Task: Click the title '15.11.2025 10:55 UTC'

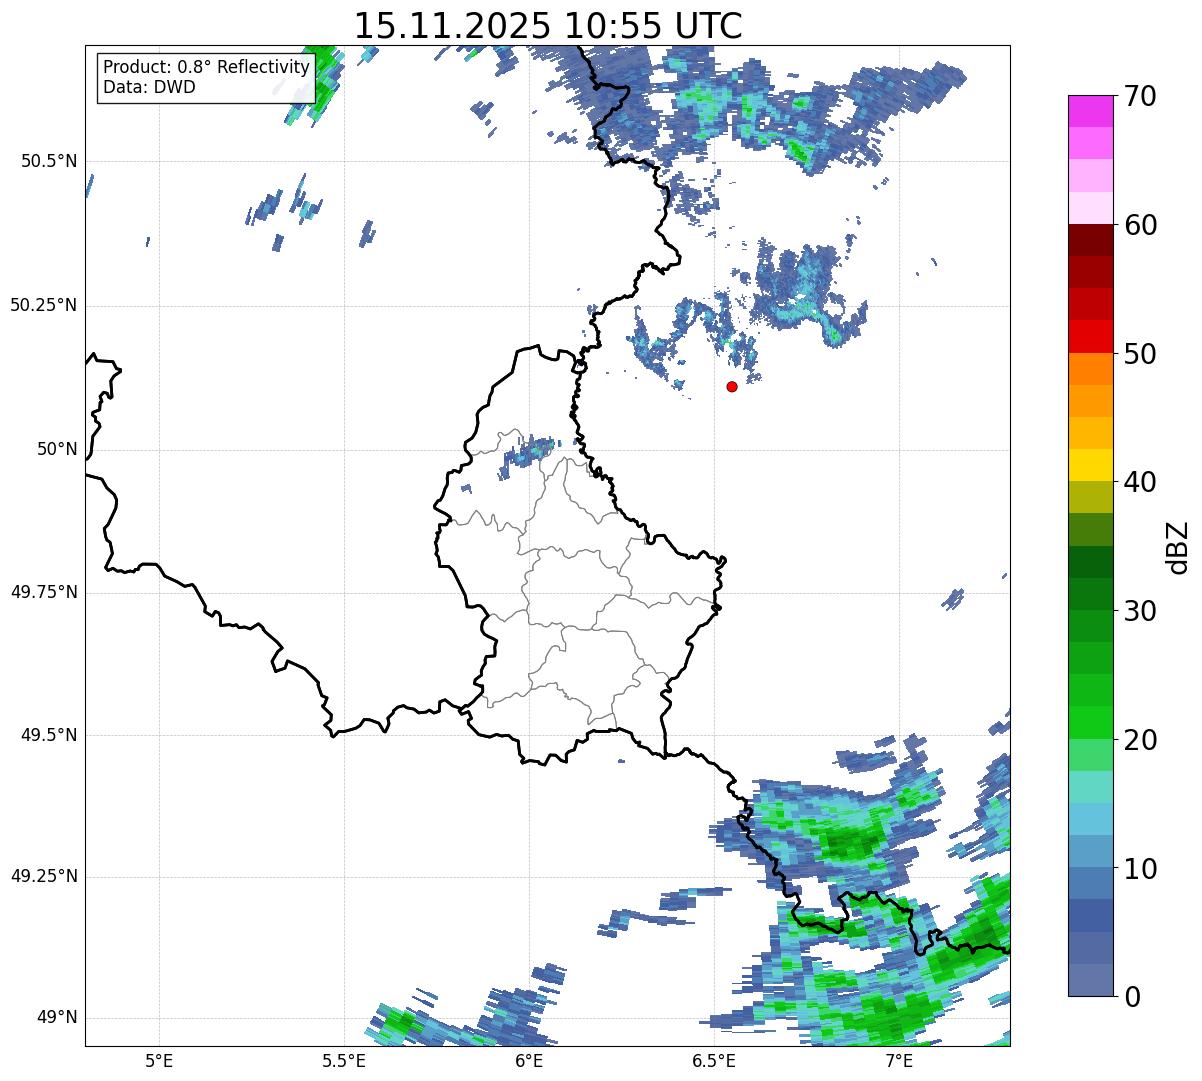Action: 548,25
